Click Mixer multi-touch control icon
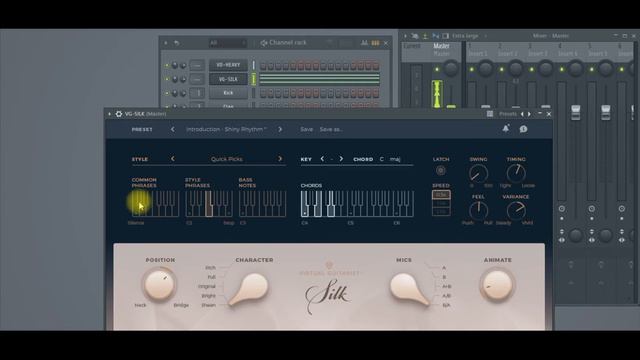The image size is (640, 360). (x=415, y=36)
